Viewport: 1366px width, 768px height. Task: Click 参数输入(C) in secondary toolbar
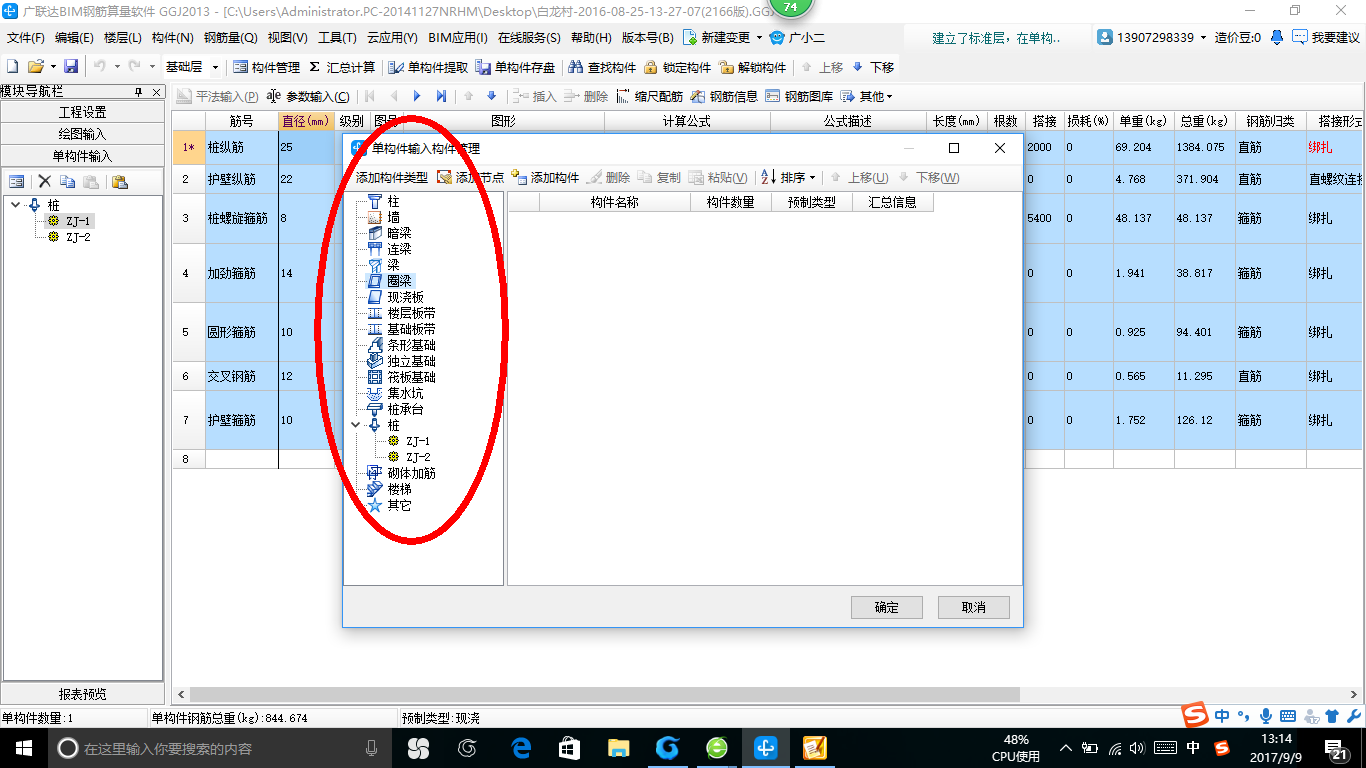point(309,96)
